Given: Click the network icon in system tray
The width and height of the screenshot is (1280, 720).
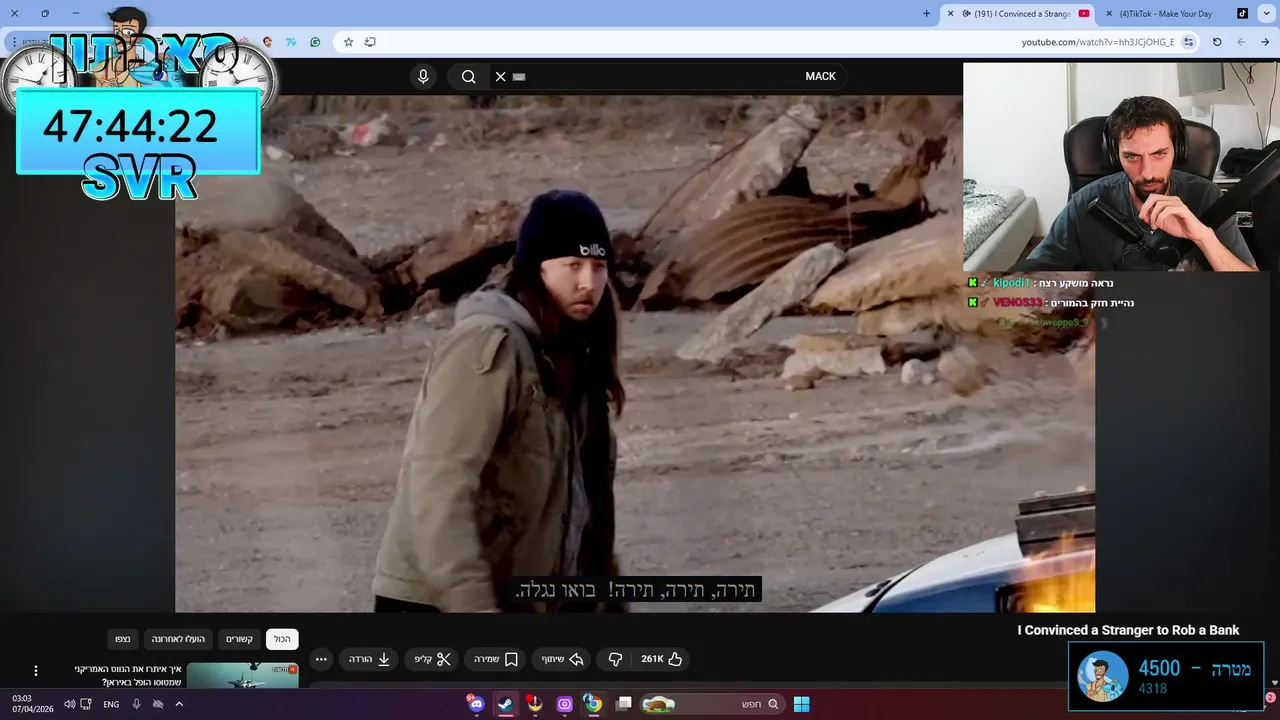Looking at the screenshot, I should pos(87,704).
